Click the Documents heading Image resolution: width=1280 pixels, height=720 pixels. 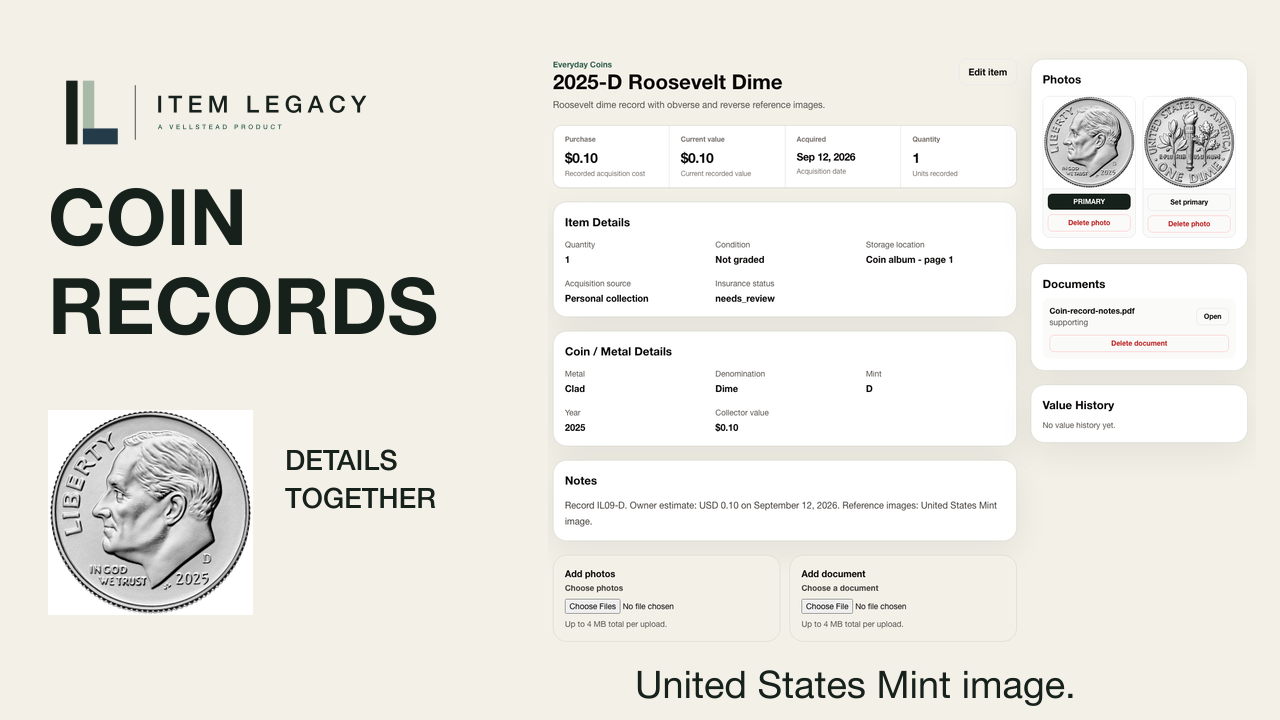(1074, 284)
